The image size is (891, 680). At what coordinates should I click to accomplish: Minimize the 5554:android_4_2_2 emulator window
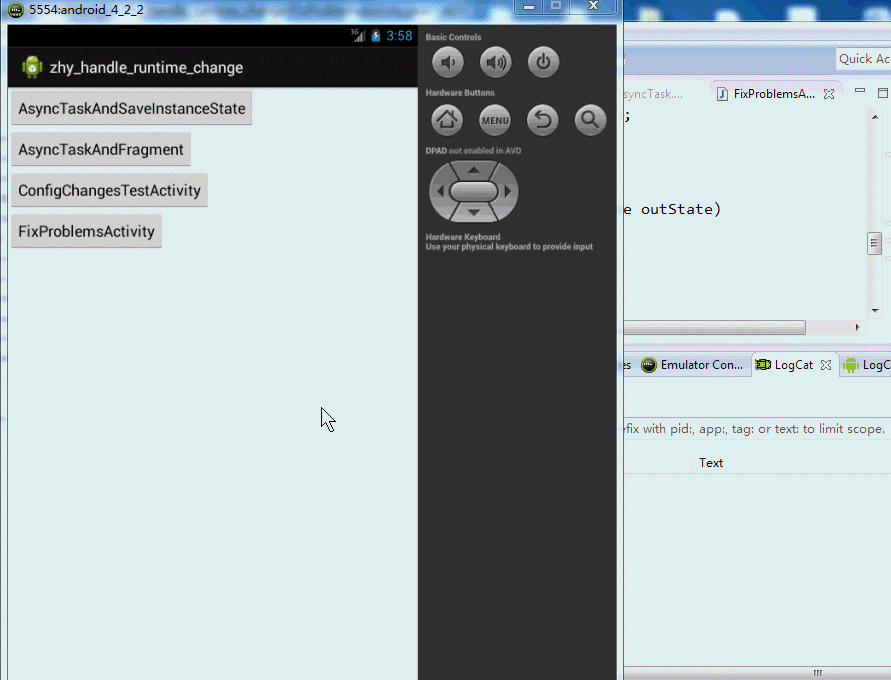click(529, 6)
